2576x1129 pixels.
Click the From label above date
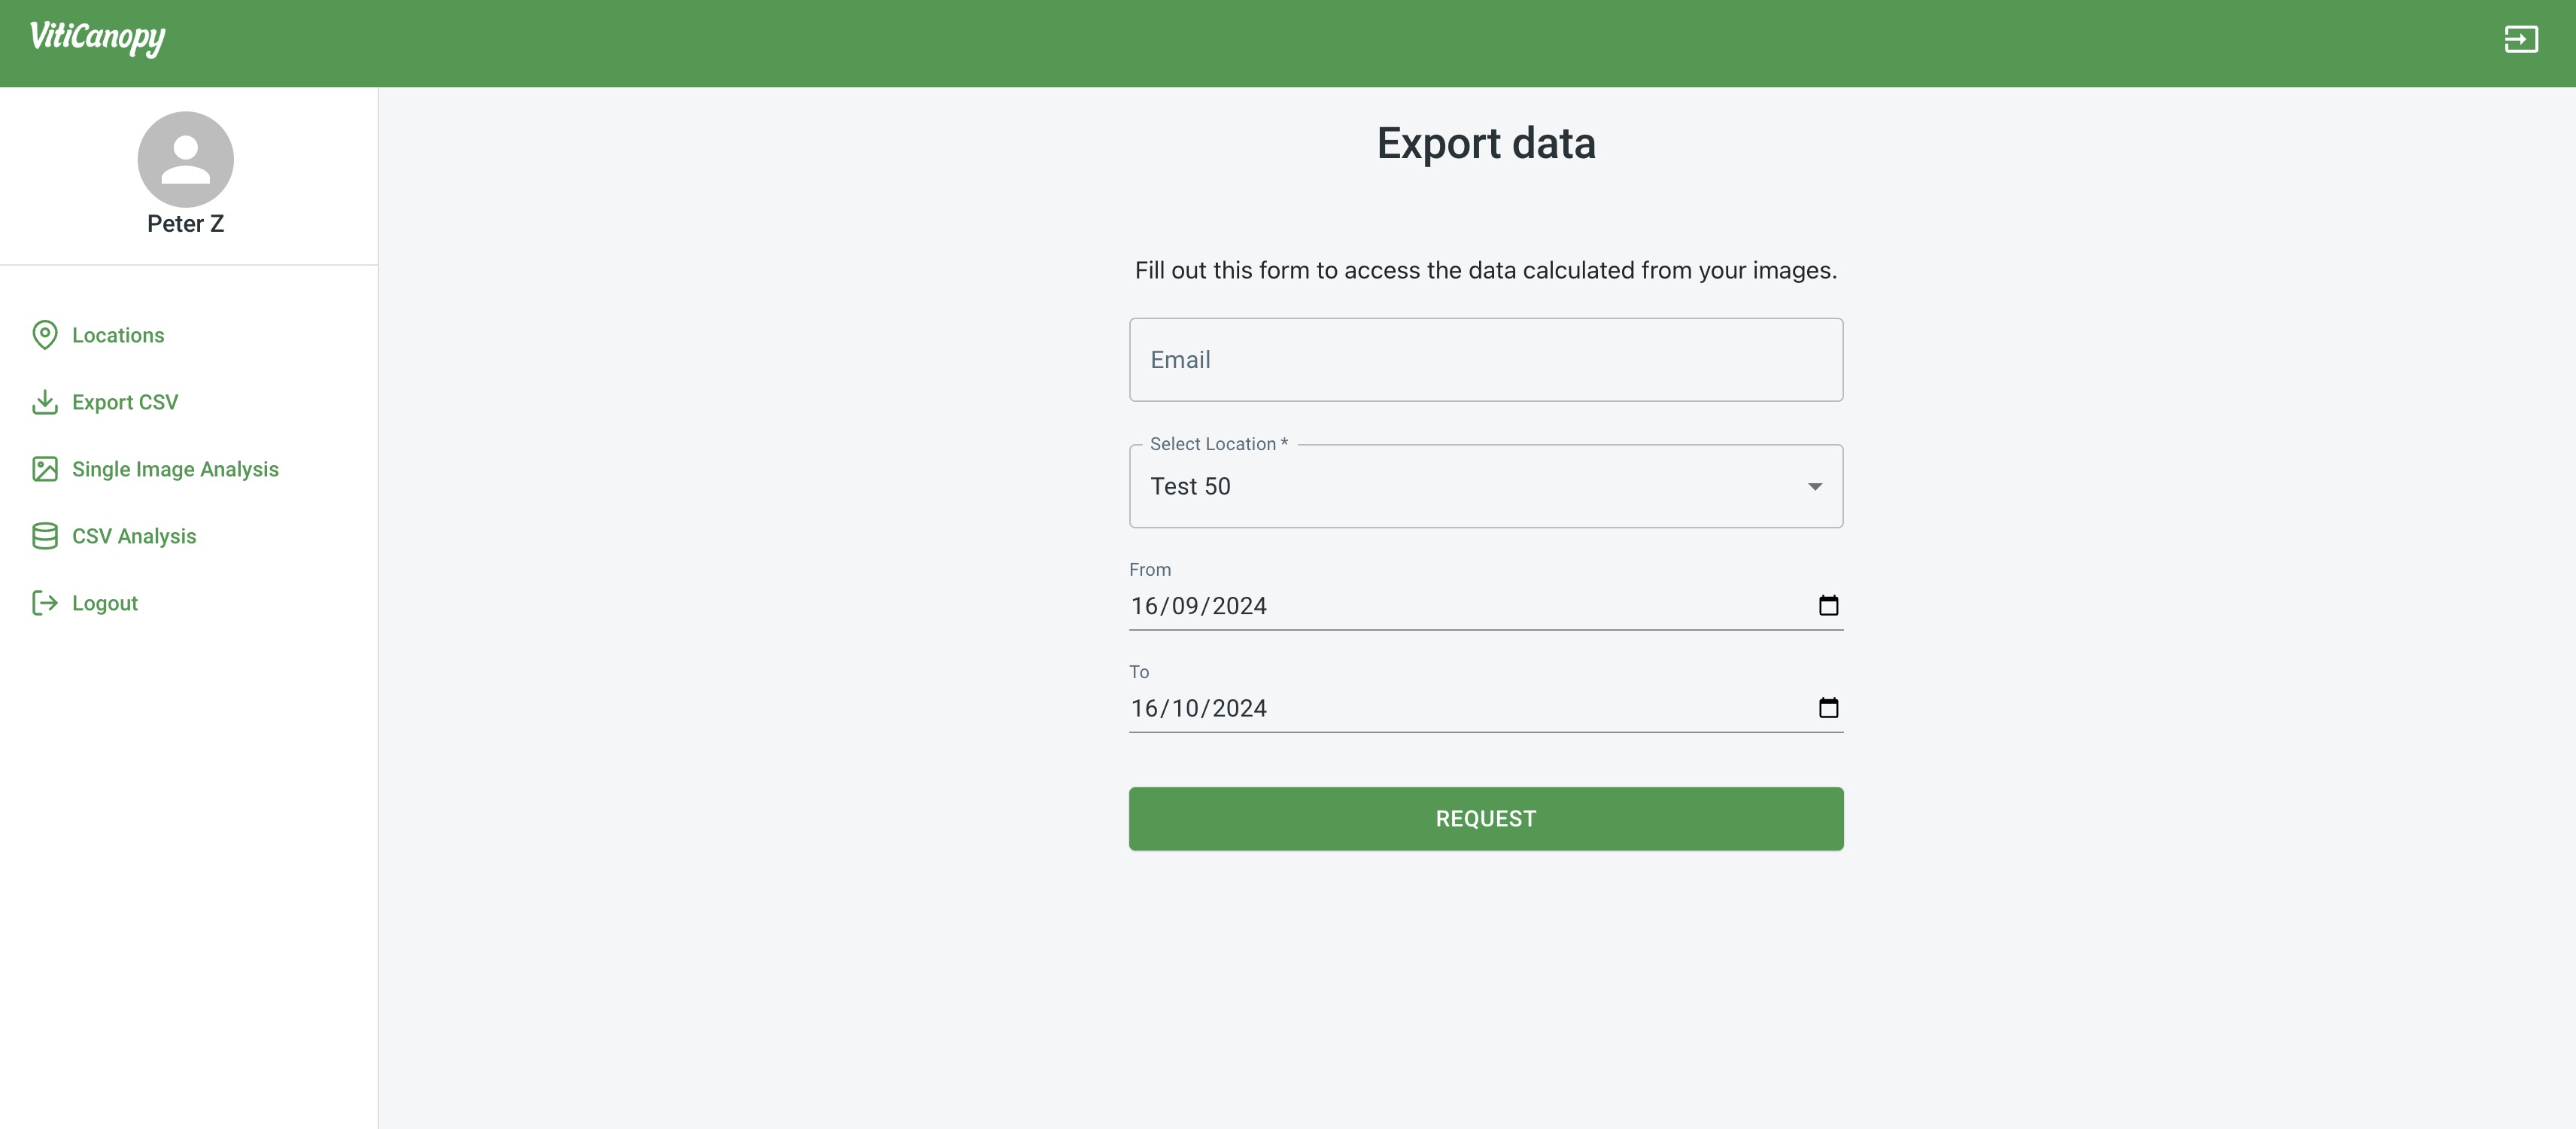1150,569
